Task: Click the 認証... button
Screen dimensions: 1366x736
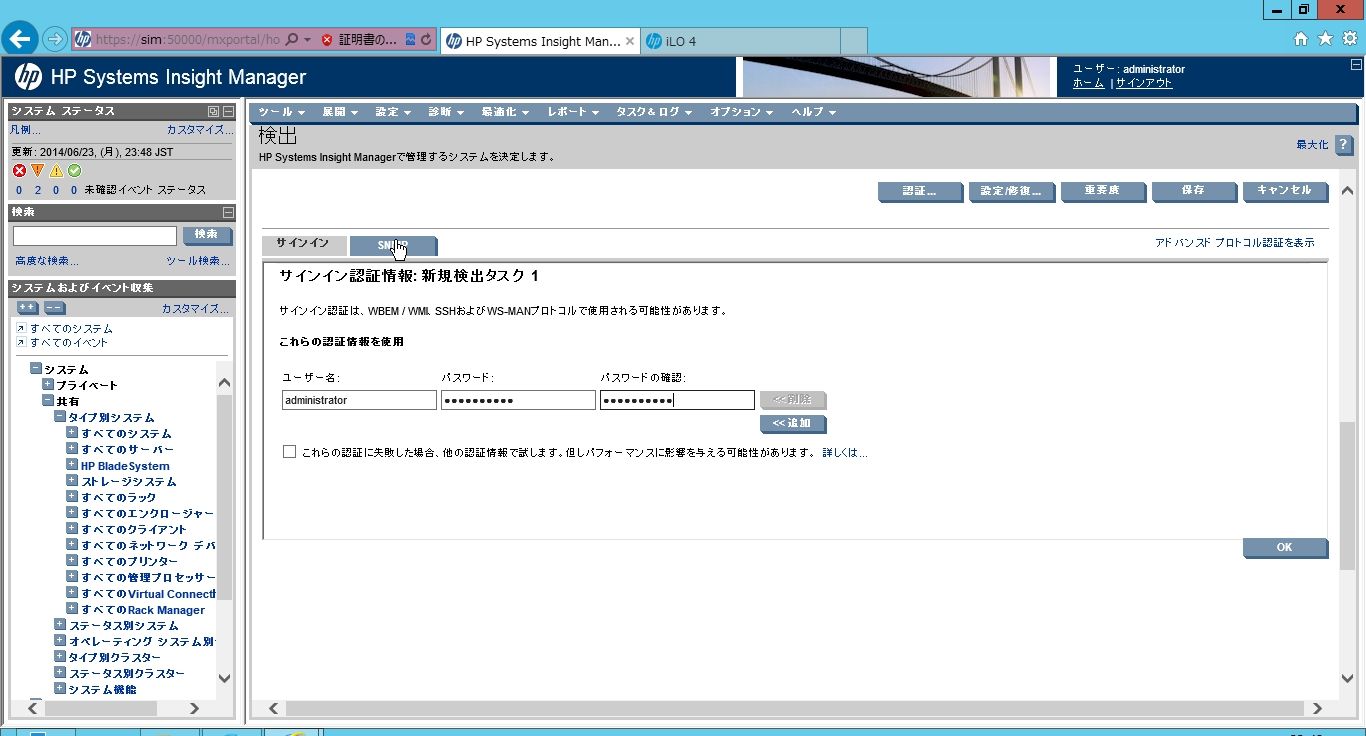Action: click(920, 191)
